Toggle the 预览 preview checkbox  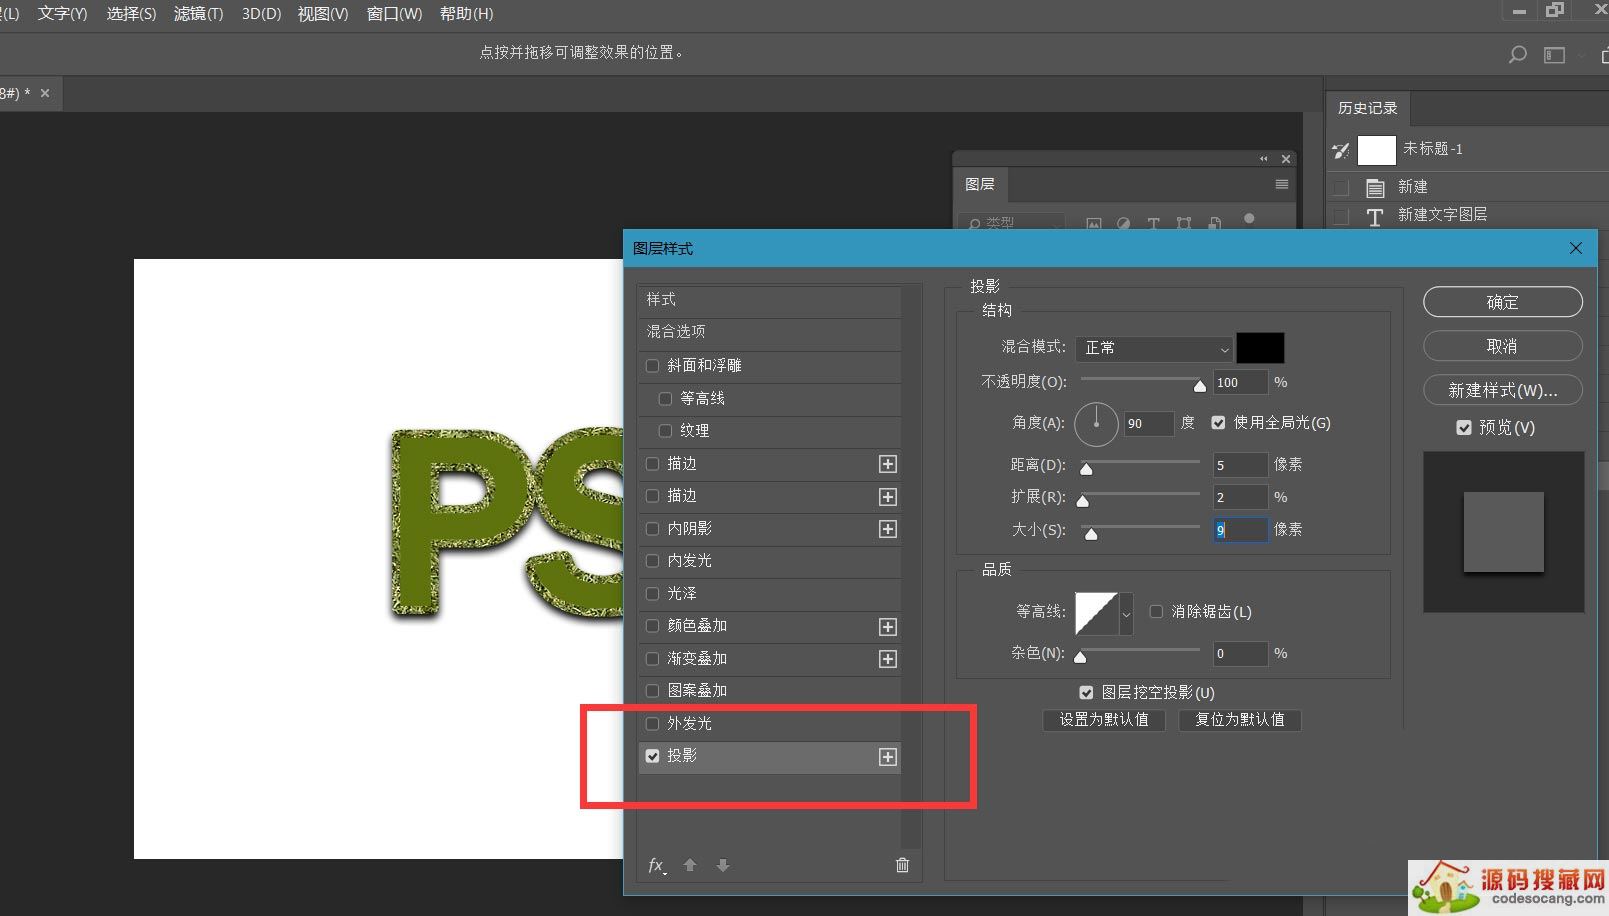[1464, 428]
